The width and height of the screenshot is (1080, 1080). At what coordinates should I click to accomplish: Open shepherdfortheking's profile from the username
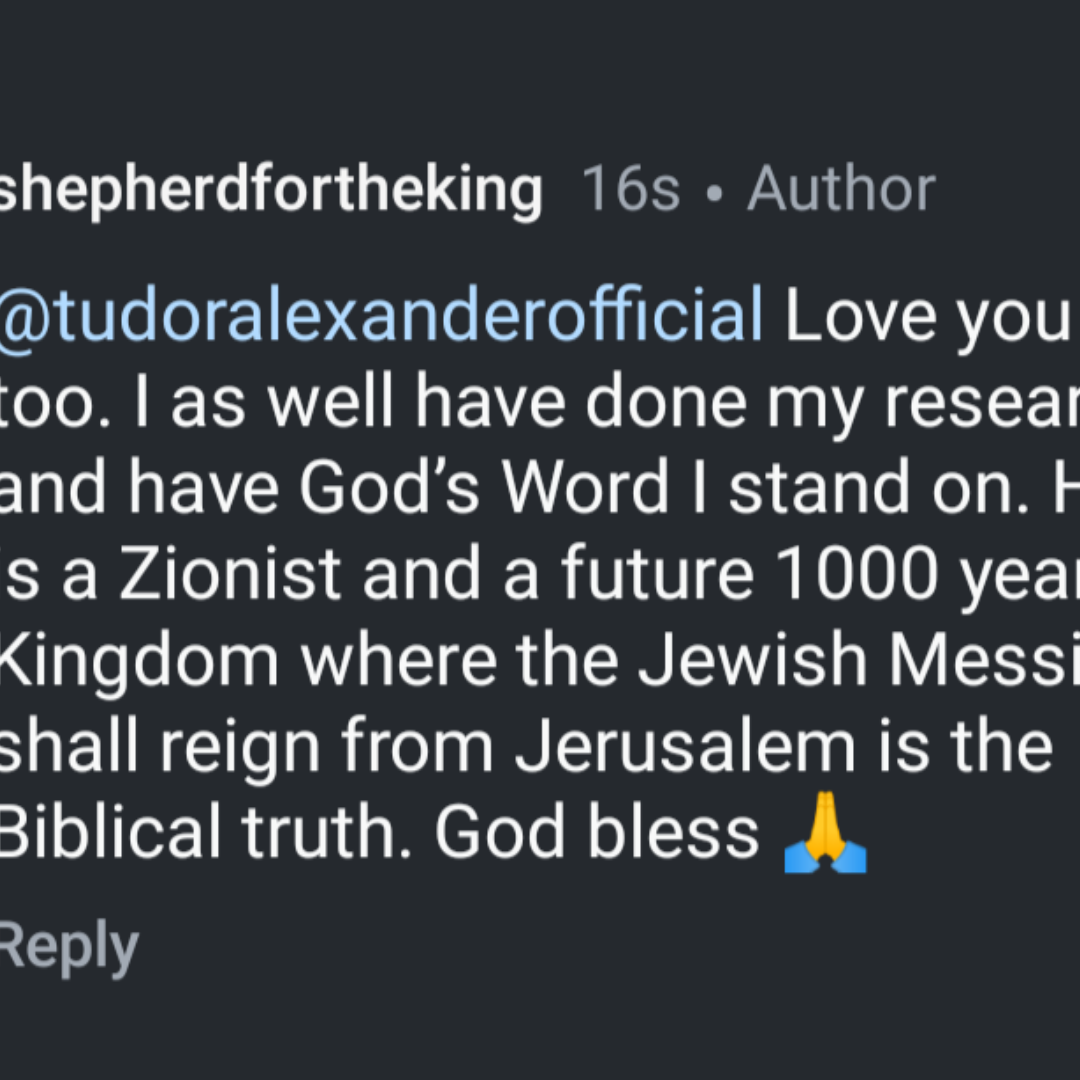(x=271, y=188)
